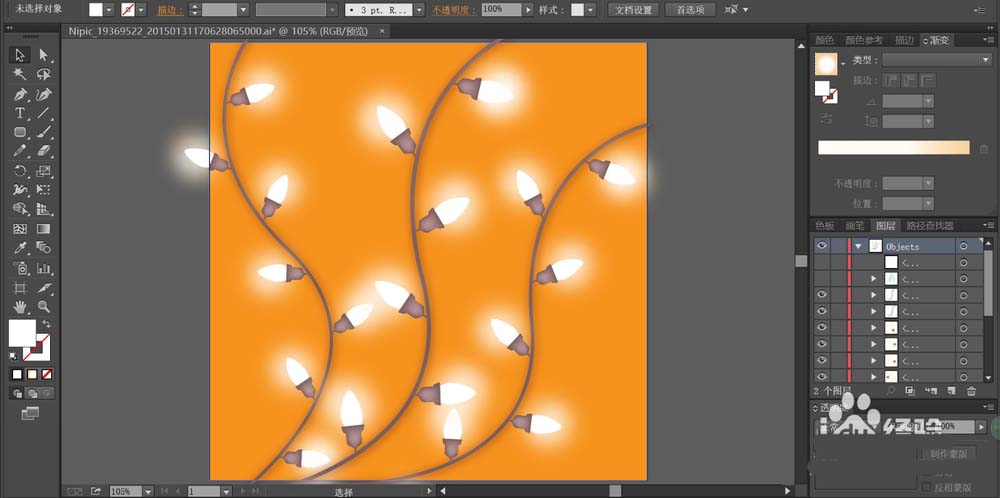
Task: Expand the second sublayer triangle under Objects
Action: [874, 279]
